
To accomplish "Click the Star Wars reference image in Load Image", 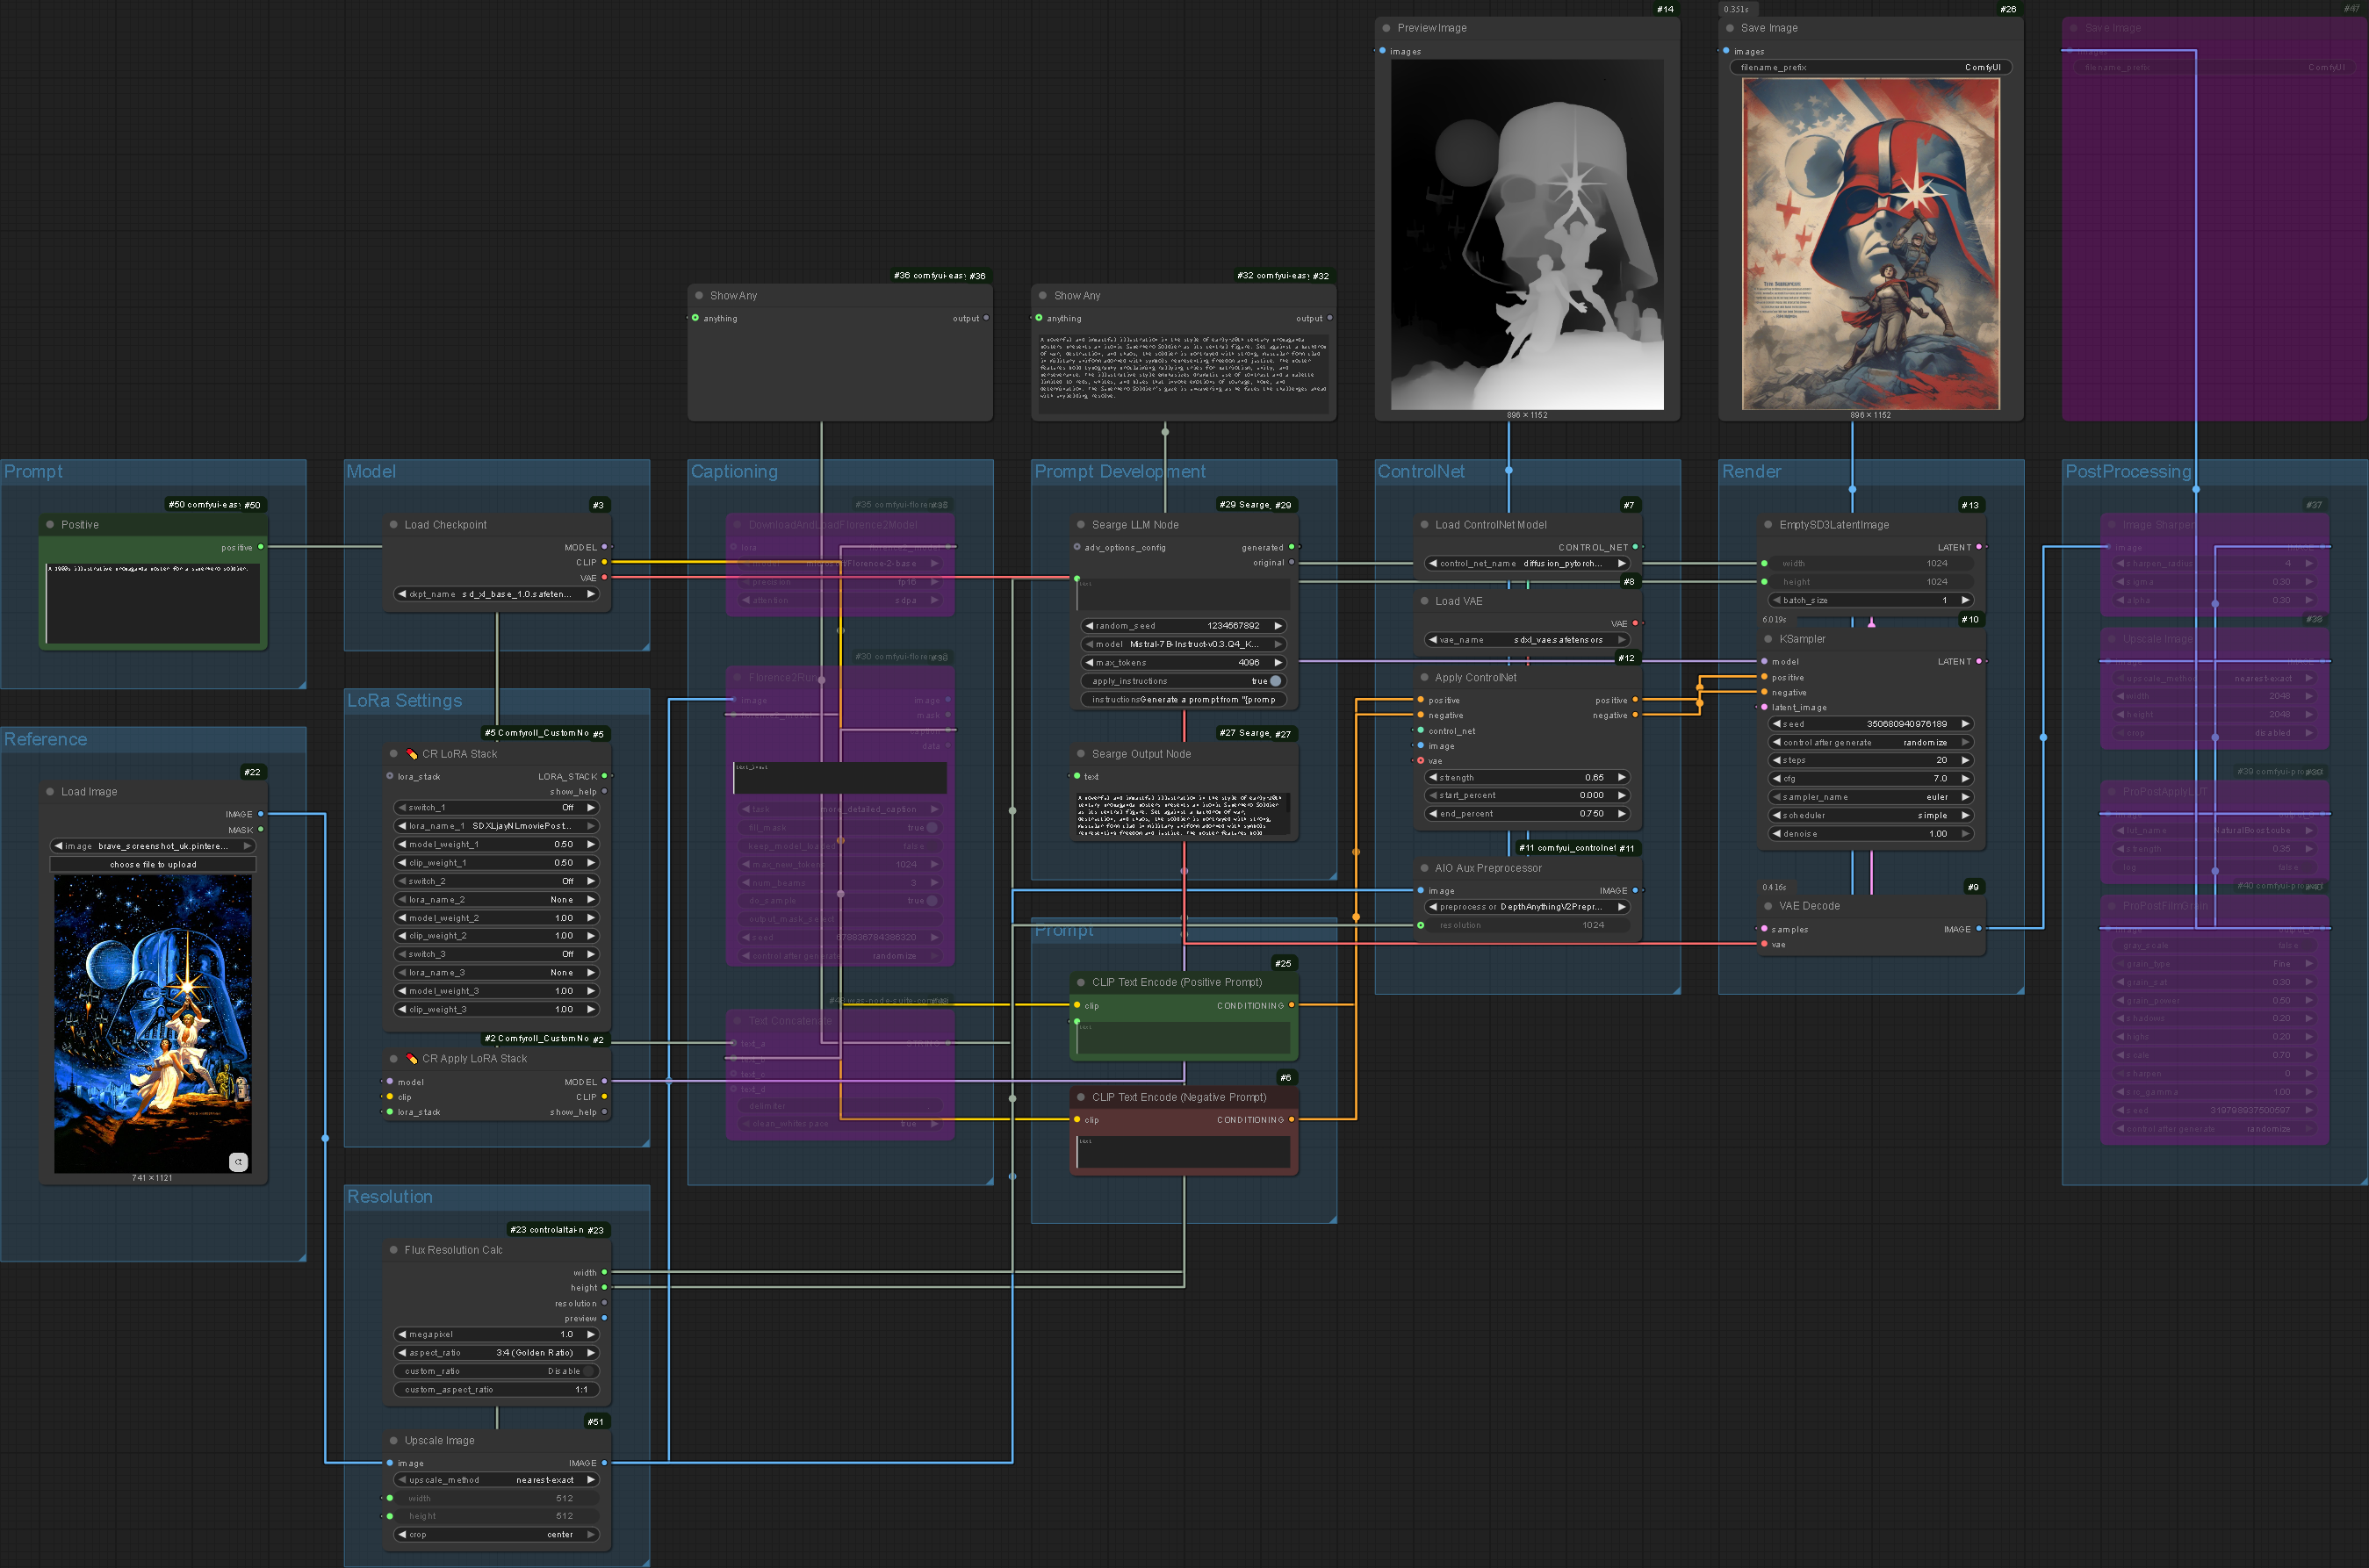I will [x=153, y=1024].
